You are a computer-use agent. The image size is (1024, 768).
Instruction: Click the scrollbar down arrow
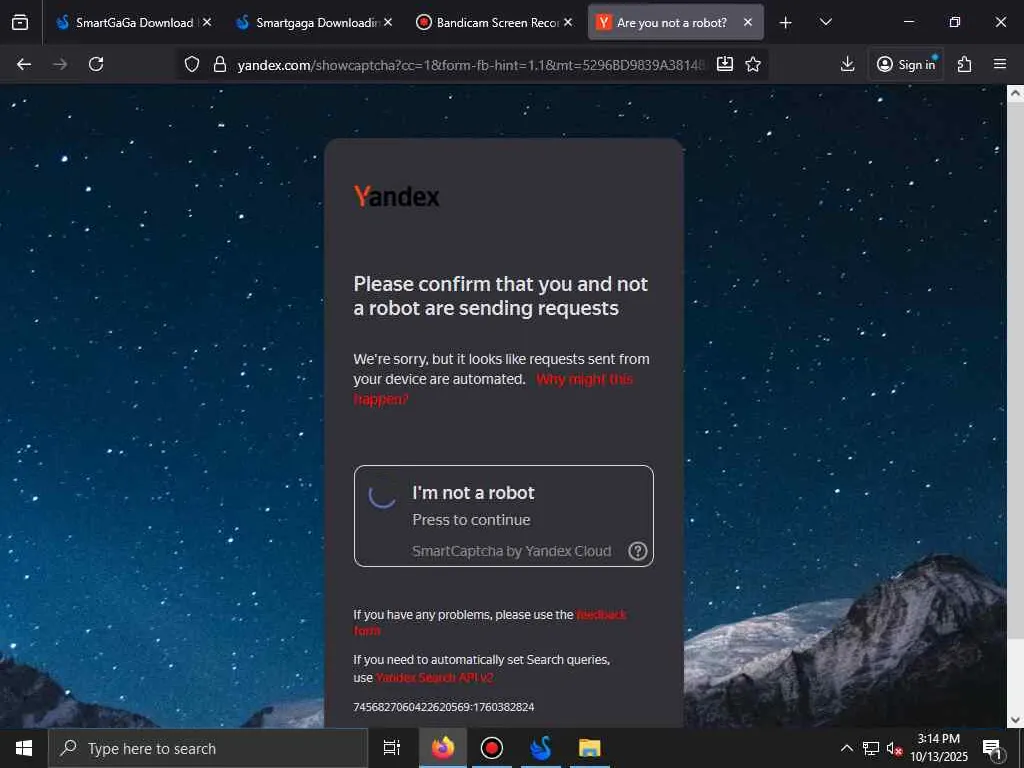click(1015, 720)
